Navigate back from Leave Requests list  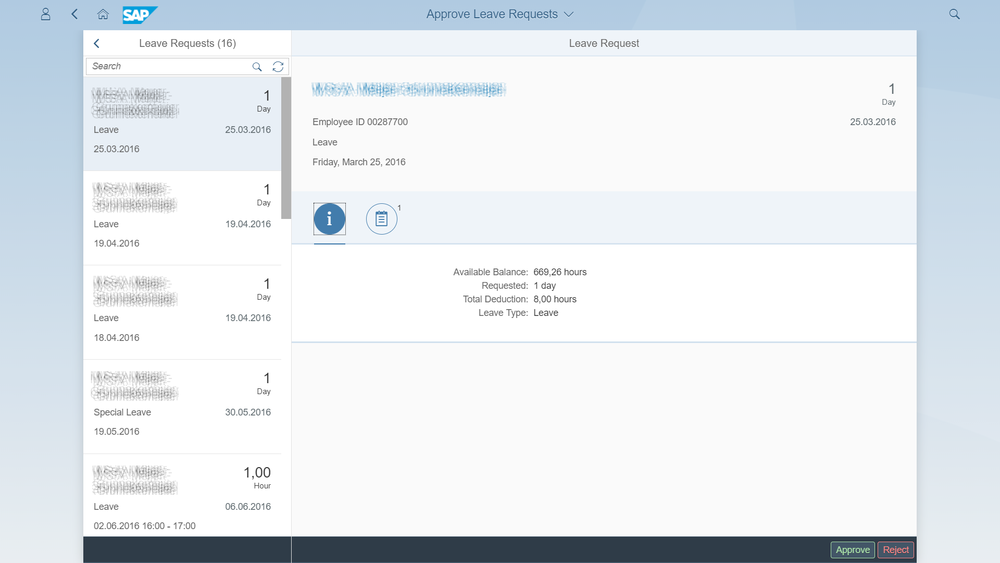pyautogui.click(x=97, y=43)
